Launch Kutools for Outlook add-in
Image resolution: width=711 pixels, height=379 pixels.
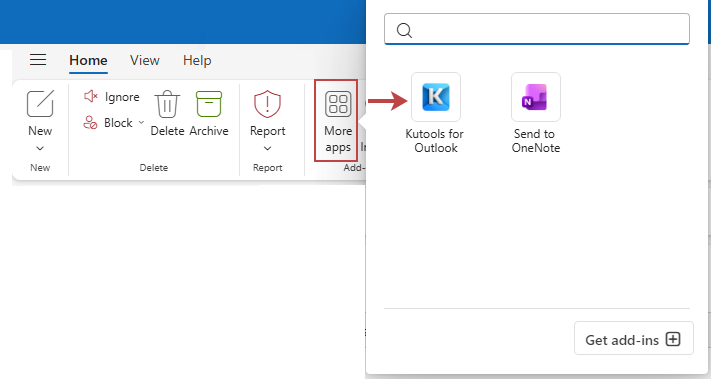click(x=436, y=97)
